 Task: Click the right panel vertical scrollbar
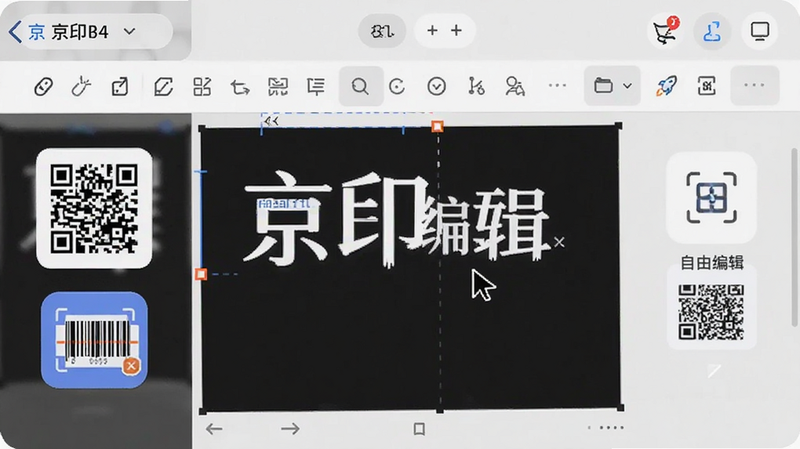[x=794, y=237]
